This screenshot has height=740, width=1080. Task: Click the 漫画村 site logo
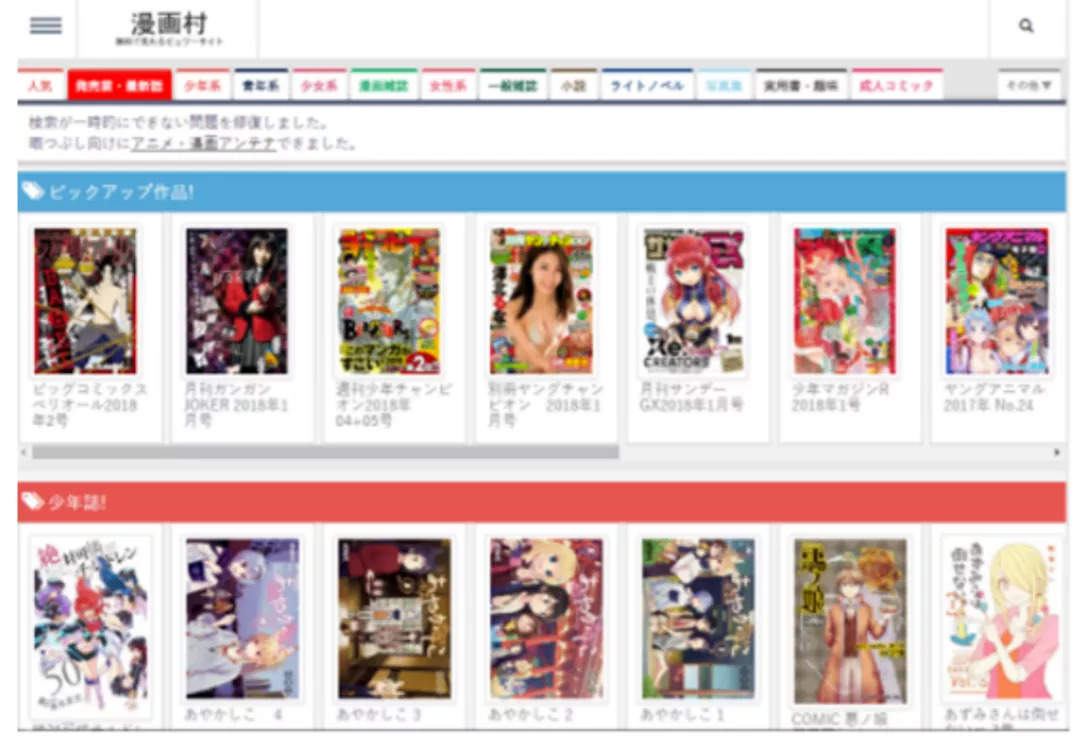168,29
